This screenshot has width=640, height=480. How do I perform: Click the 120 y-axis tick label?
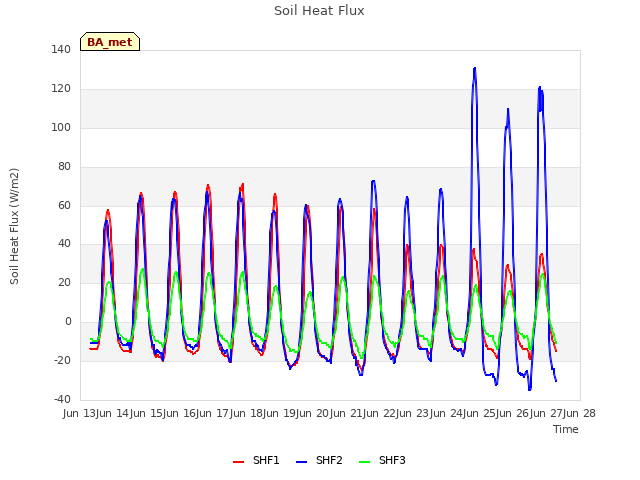tap(61, 89)
